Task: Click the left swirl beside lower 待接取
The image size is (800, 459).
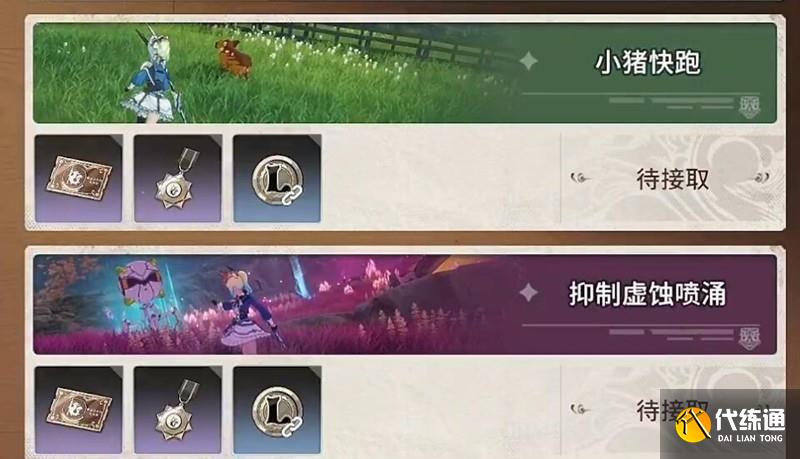Action: (581, 409)
